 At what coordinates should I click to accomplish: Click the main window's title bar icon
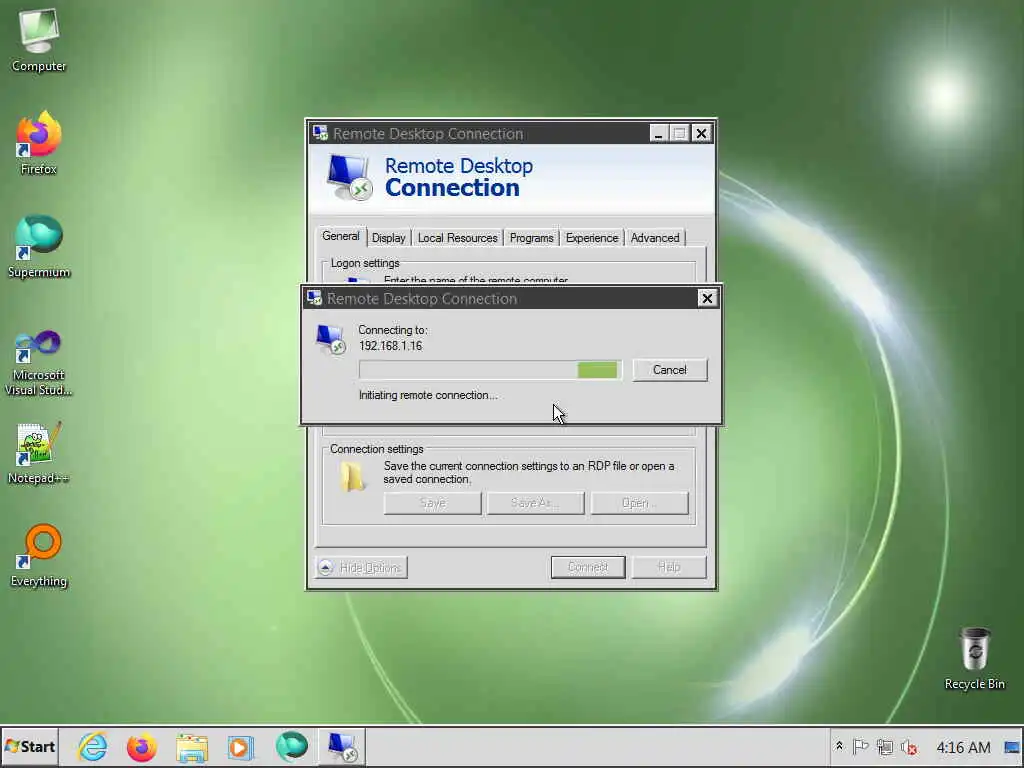click(320, 133)
